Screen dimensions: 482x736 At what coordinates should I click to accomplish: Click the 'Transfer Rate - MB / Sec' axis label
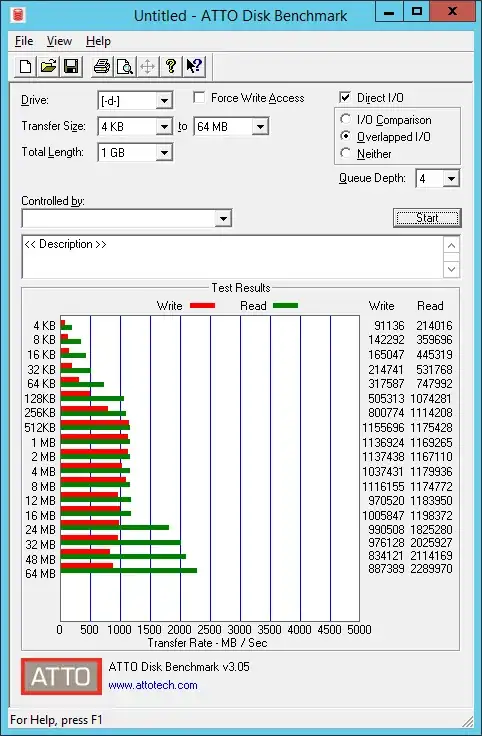[207, 643]
